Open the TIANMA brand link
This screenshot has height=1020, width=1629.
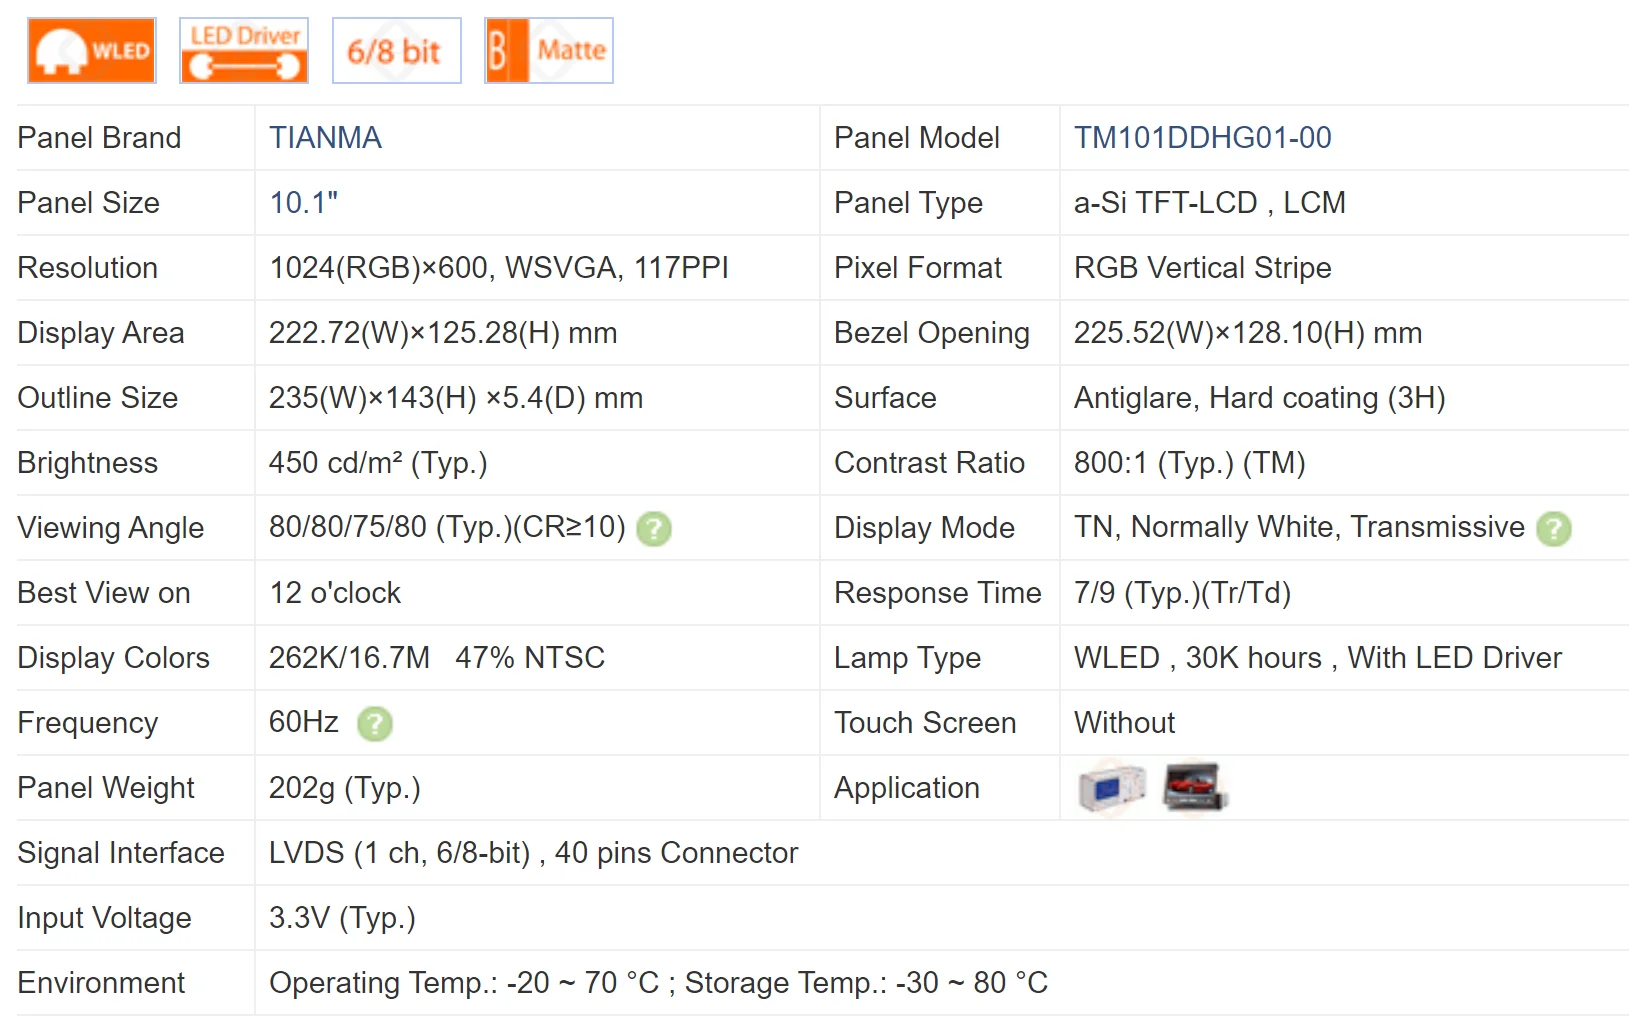(x=325, y=137)
